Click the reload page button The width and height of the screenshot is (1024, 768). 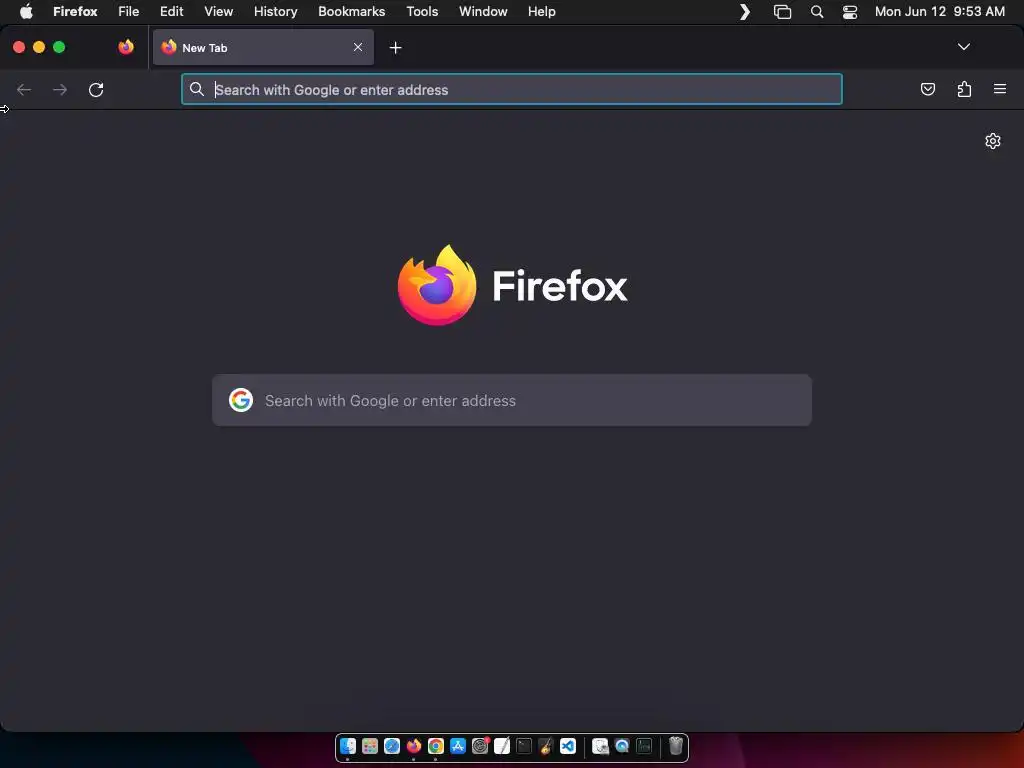pyautogui.click(x=96, y=89)
